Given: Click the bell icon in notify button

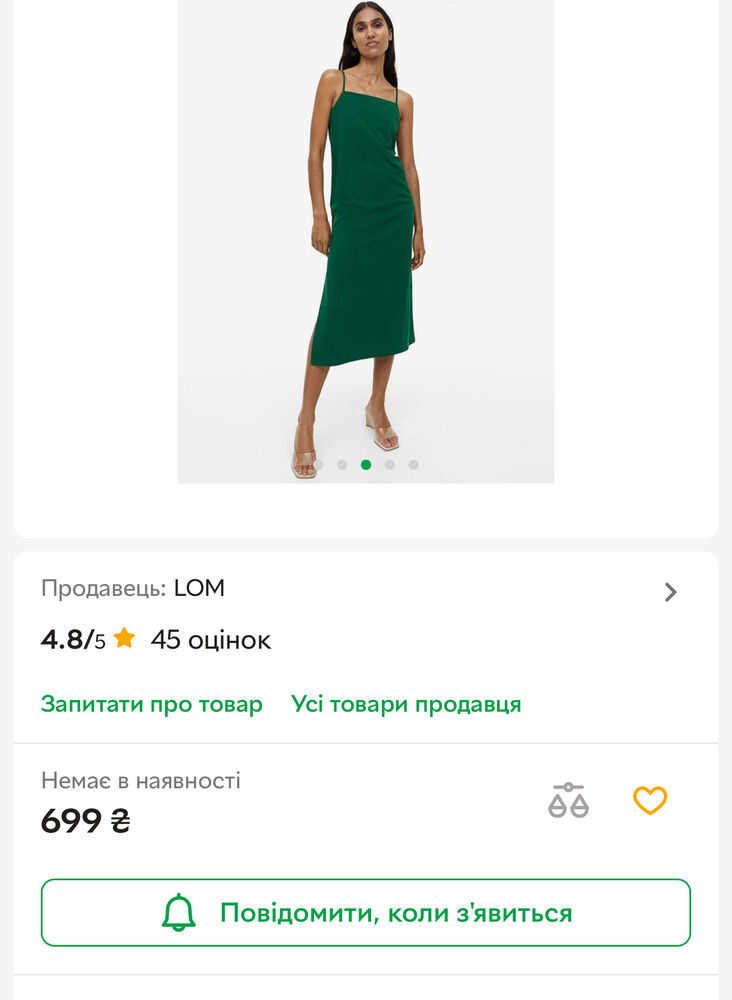Looking at the screenshot, I should click(x=180, y=912).
